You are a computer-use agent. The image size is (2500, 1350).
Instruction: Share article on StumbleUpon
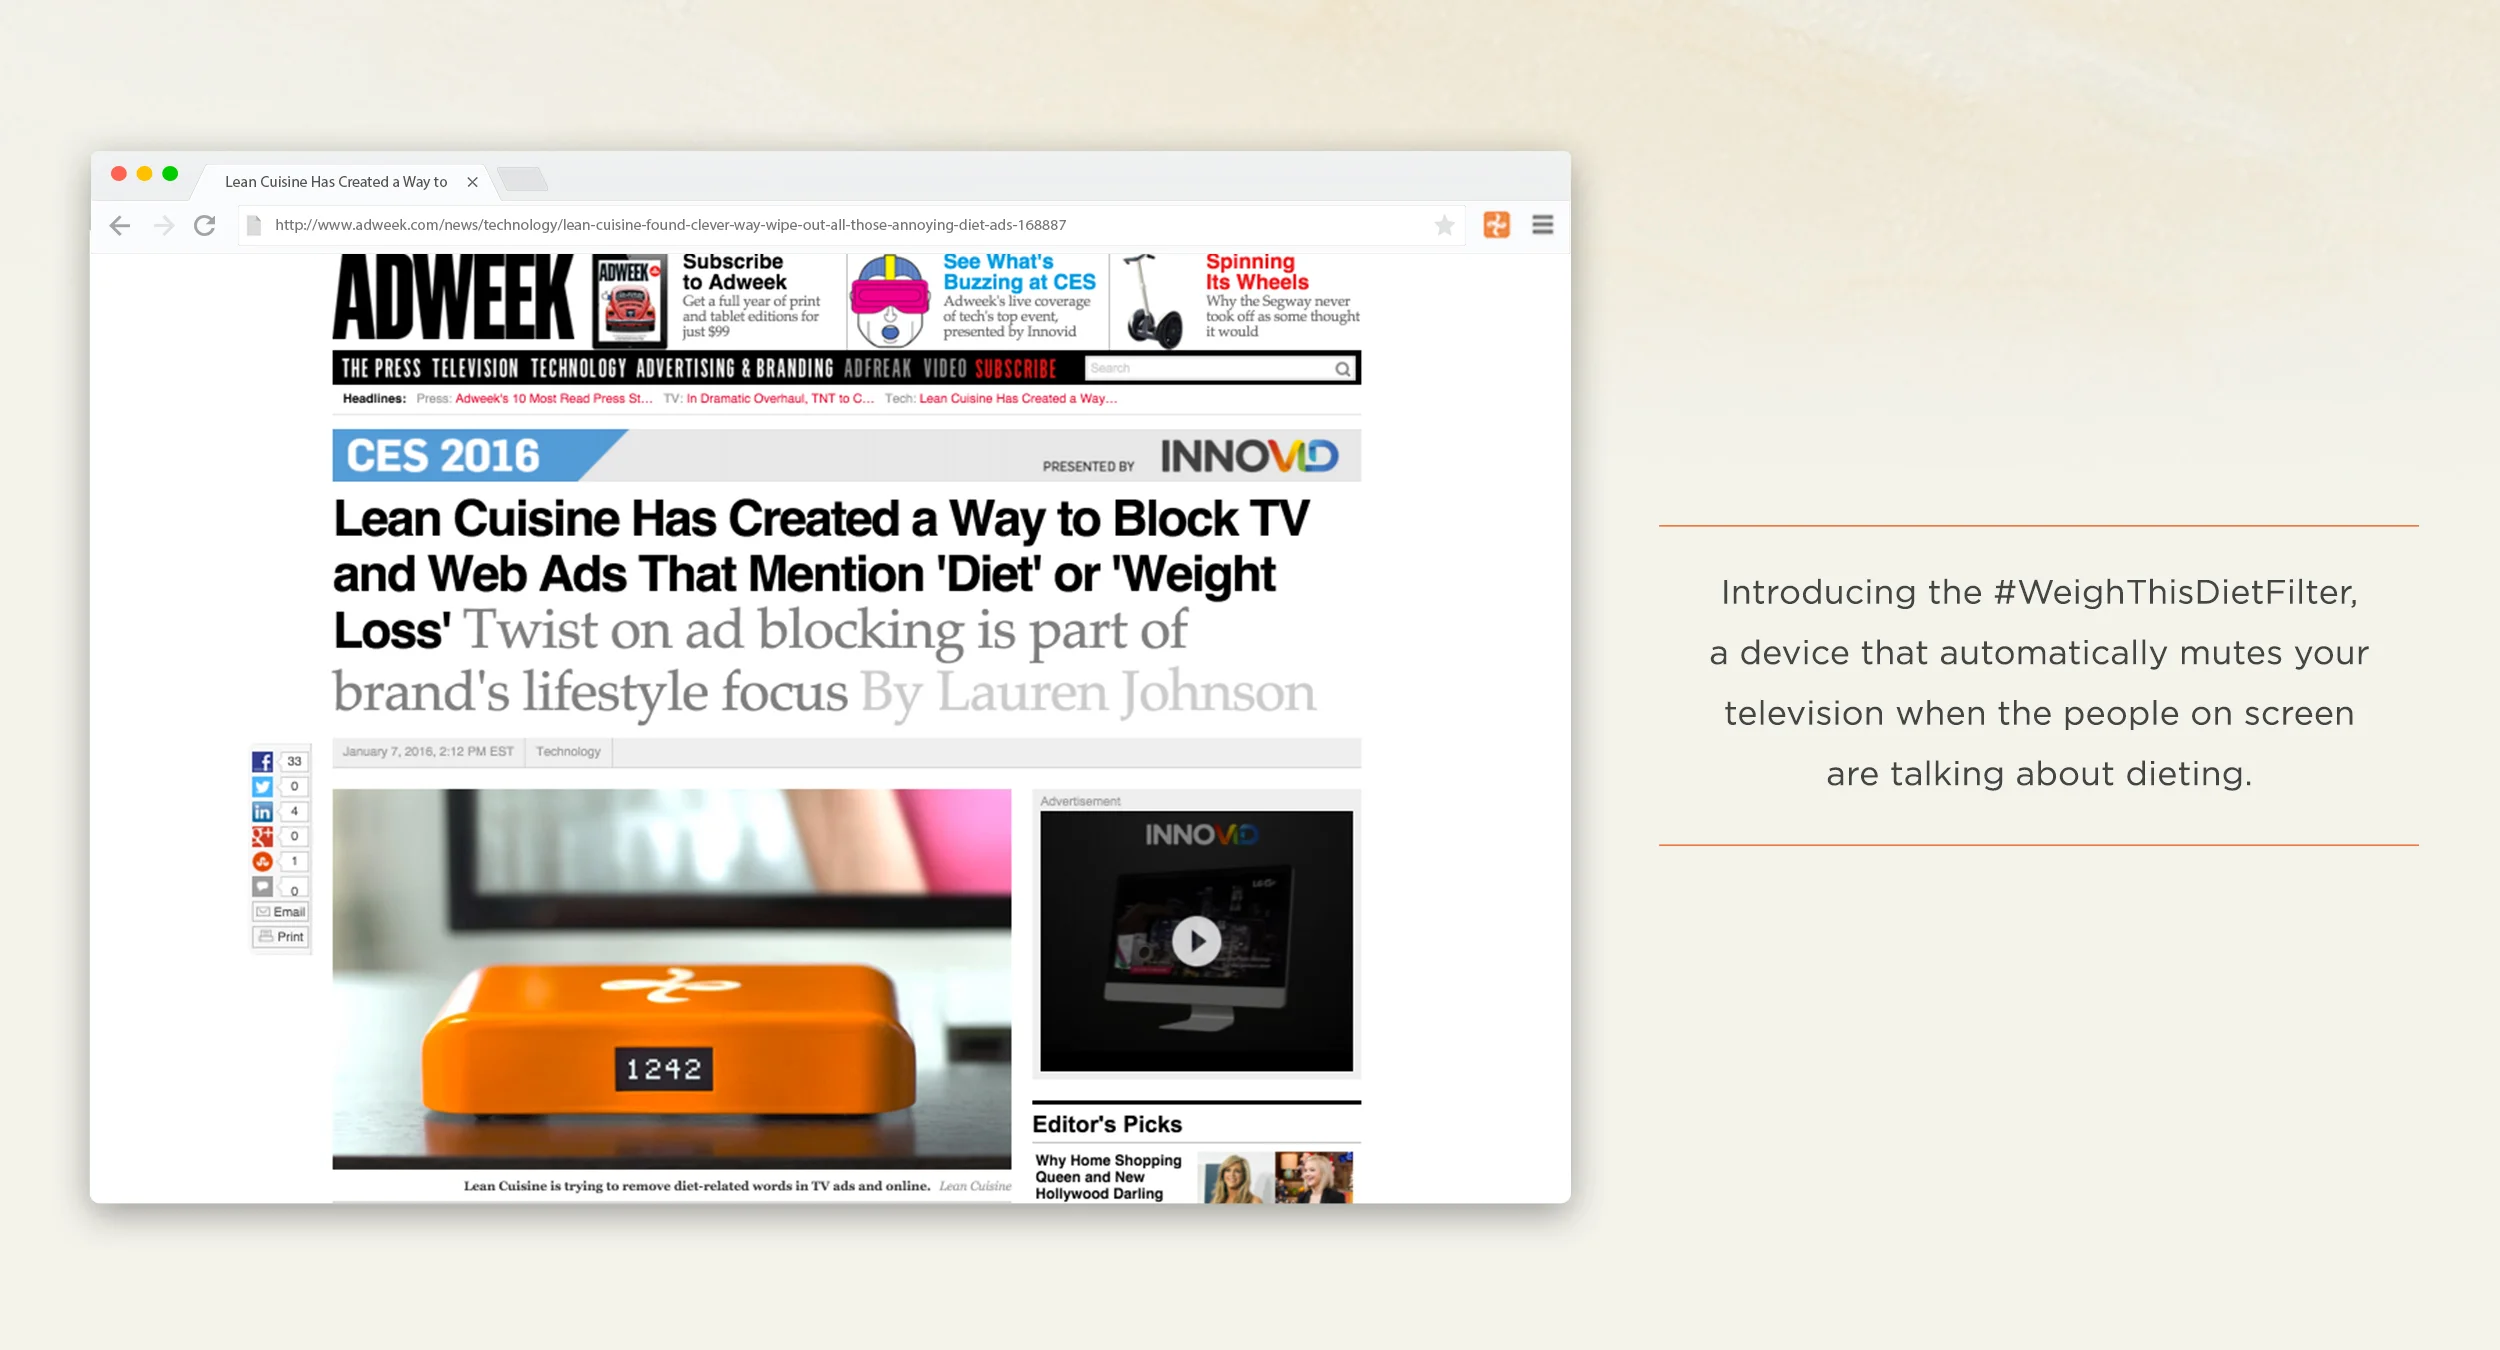tap(262, 861)
